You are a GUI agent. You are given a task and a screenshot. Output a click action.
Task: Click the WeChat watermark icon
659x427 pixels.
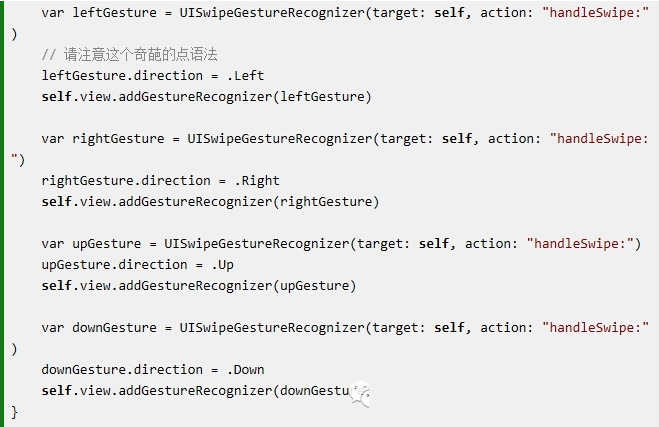coord(360,394)
